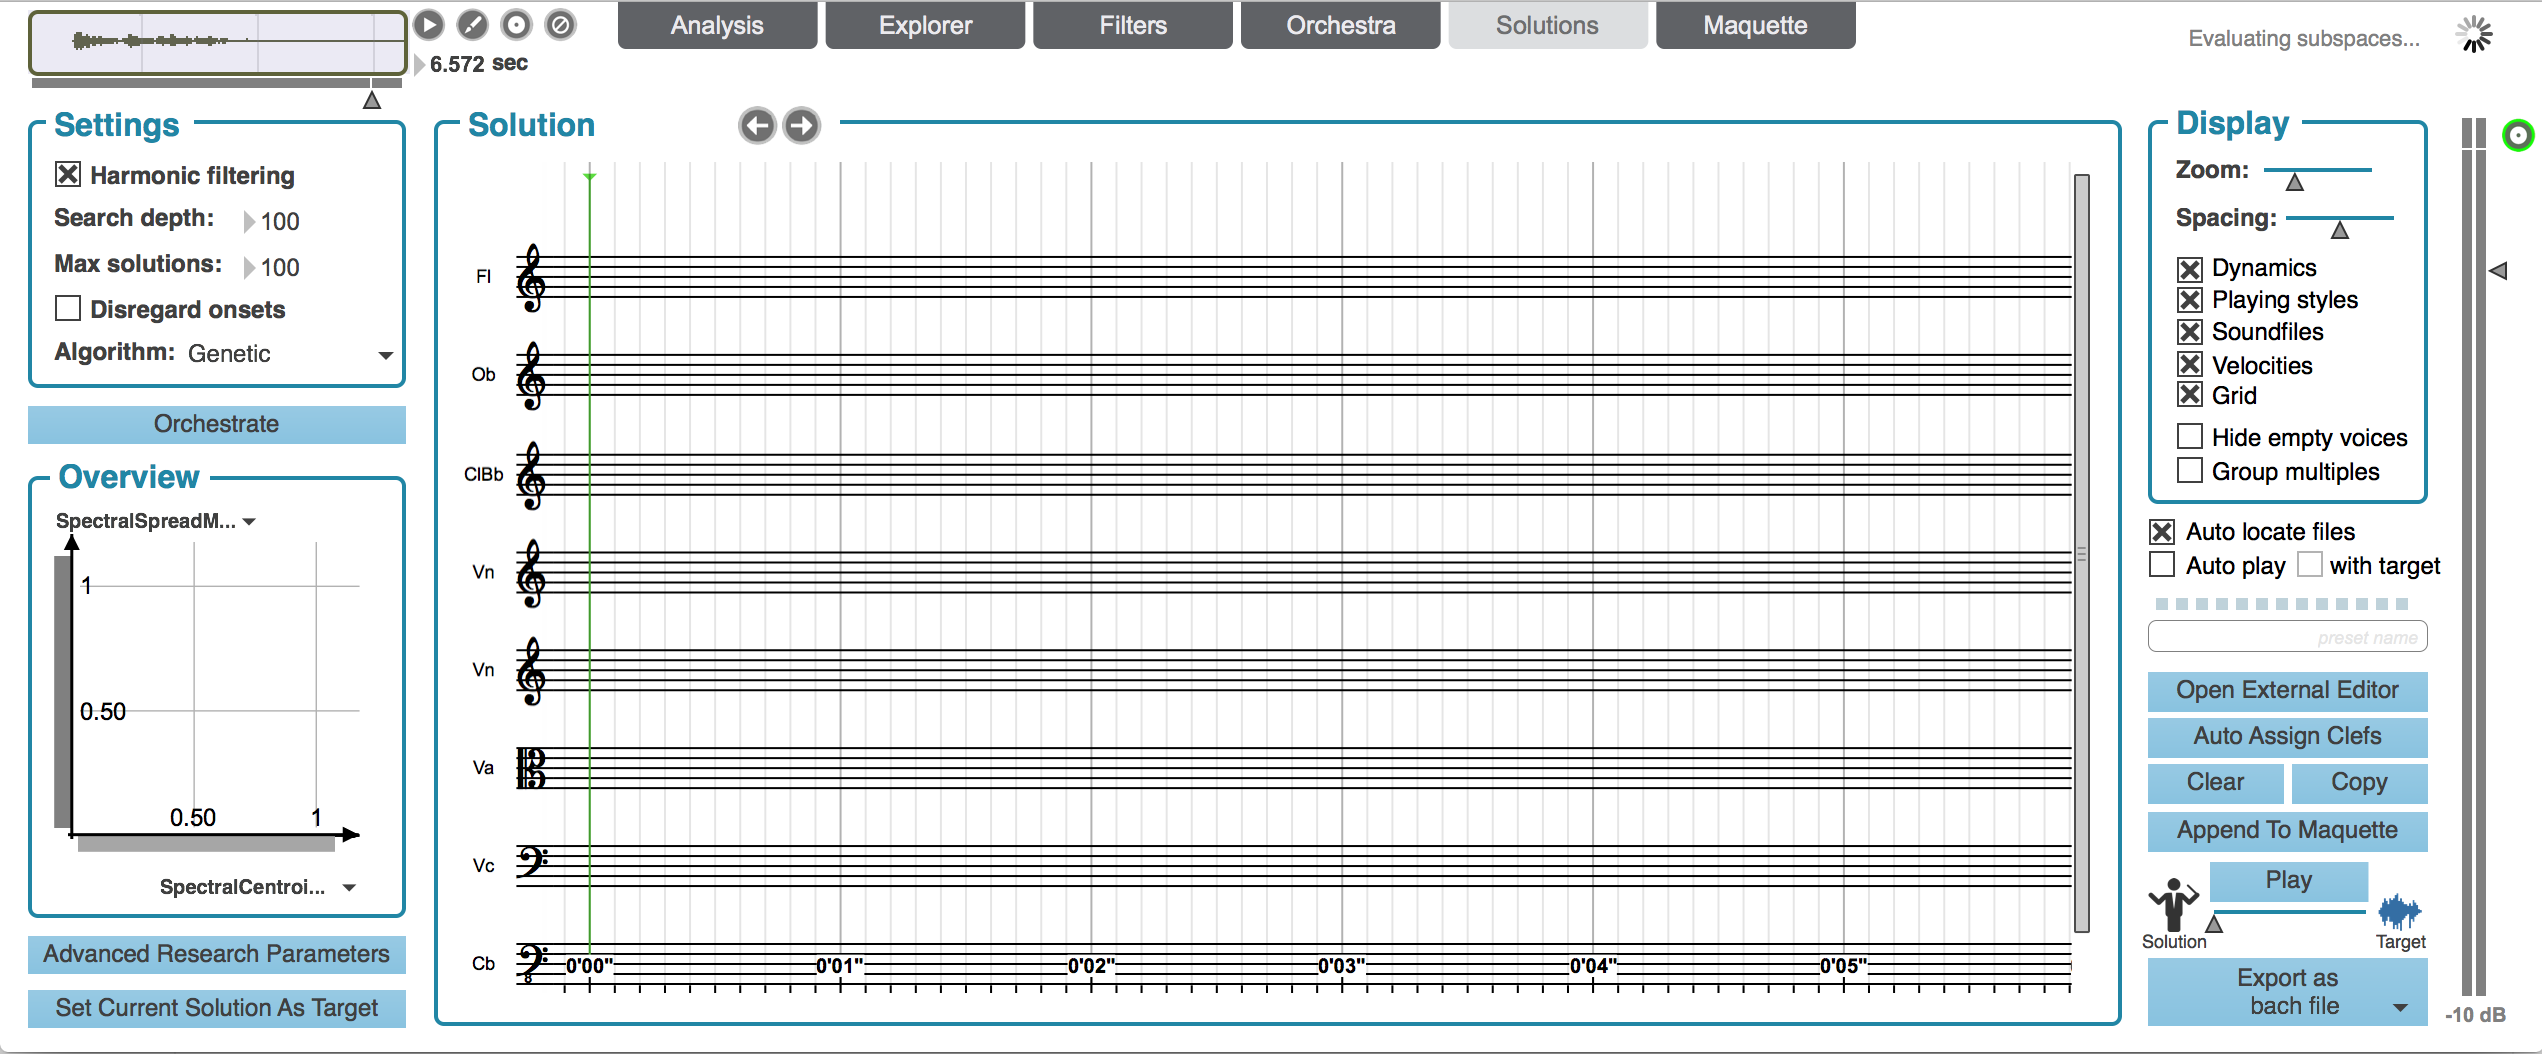
Task: Open Advanced Research Parameters
Action: (x=217, y=954)
